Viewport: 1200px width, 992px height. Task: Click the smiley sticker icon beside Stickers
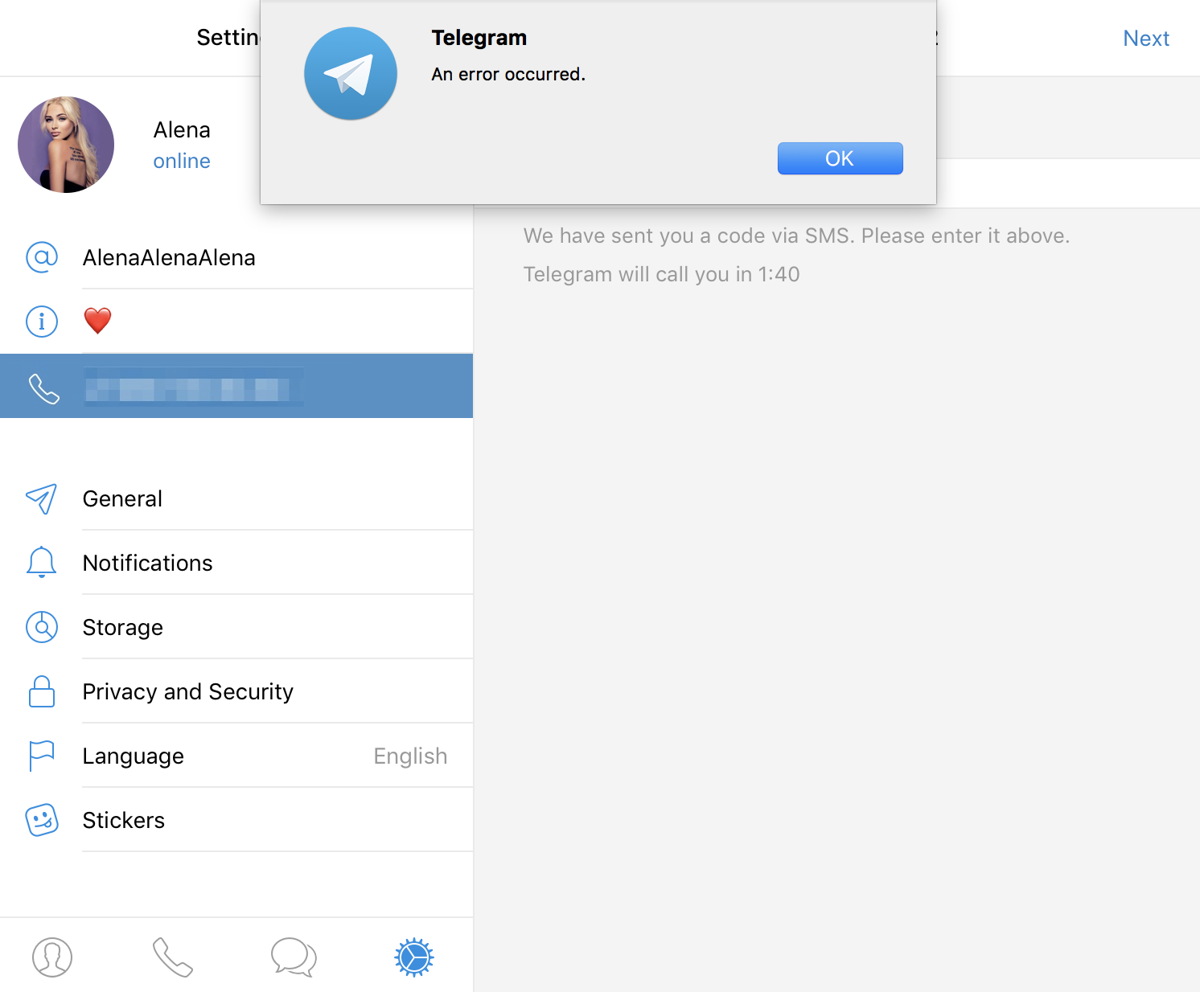pyautogui.click(x=41, y=820)
